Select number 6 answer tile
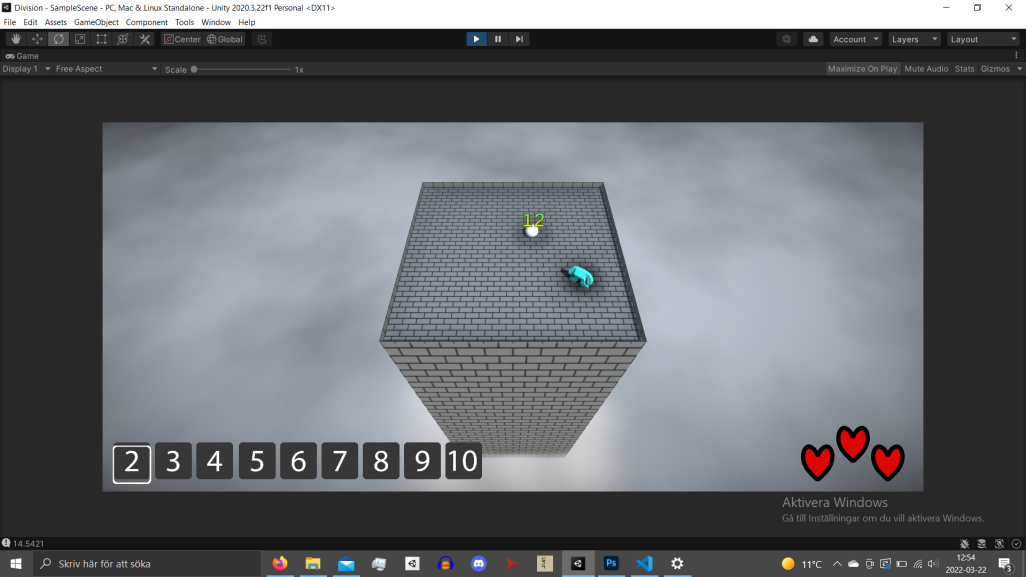The width and height of the screenshot is (1026, 577). click(298, 461)
